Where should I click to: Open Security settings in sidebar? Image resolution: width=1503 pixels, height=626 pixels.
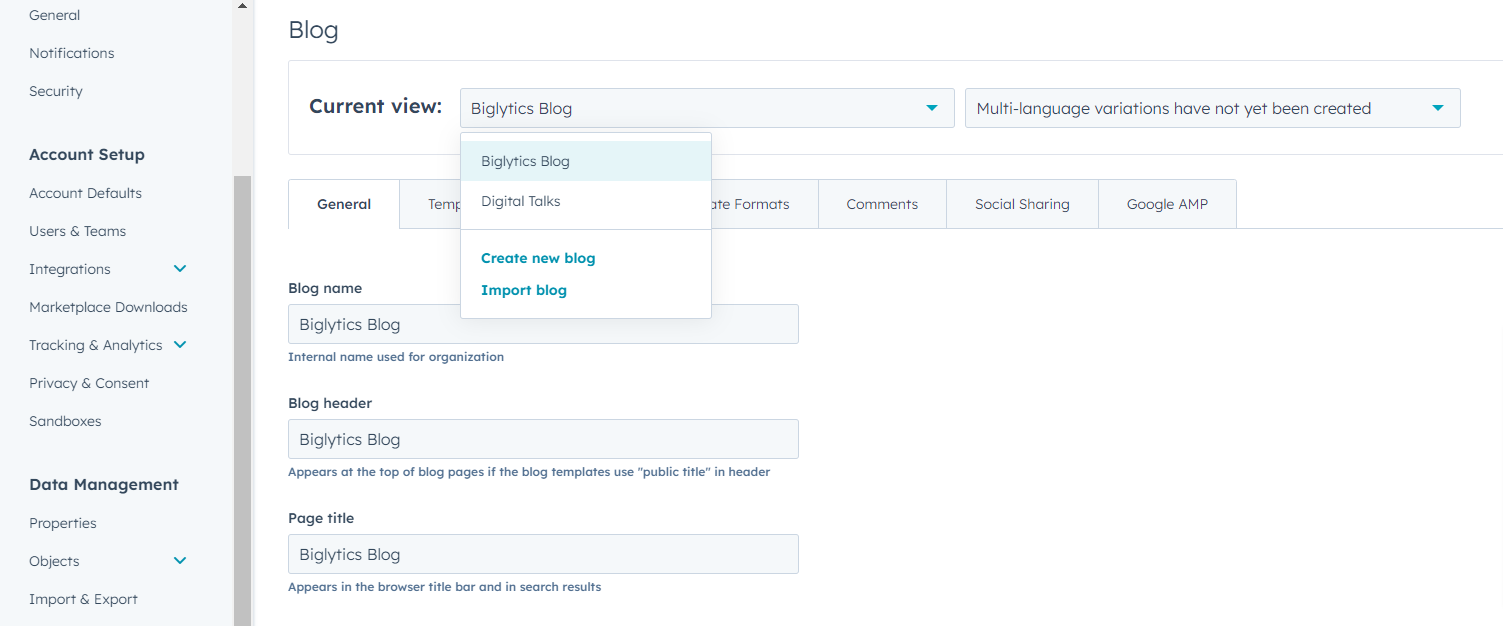point(56,91)
